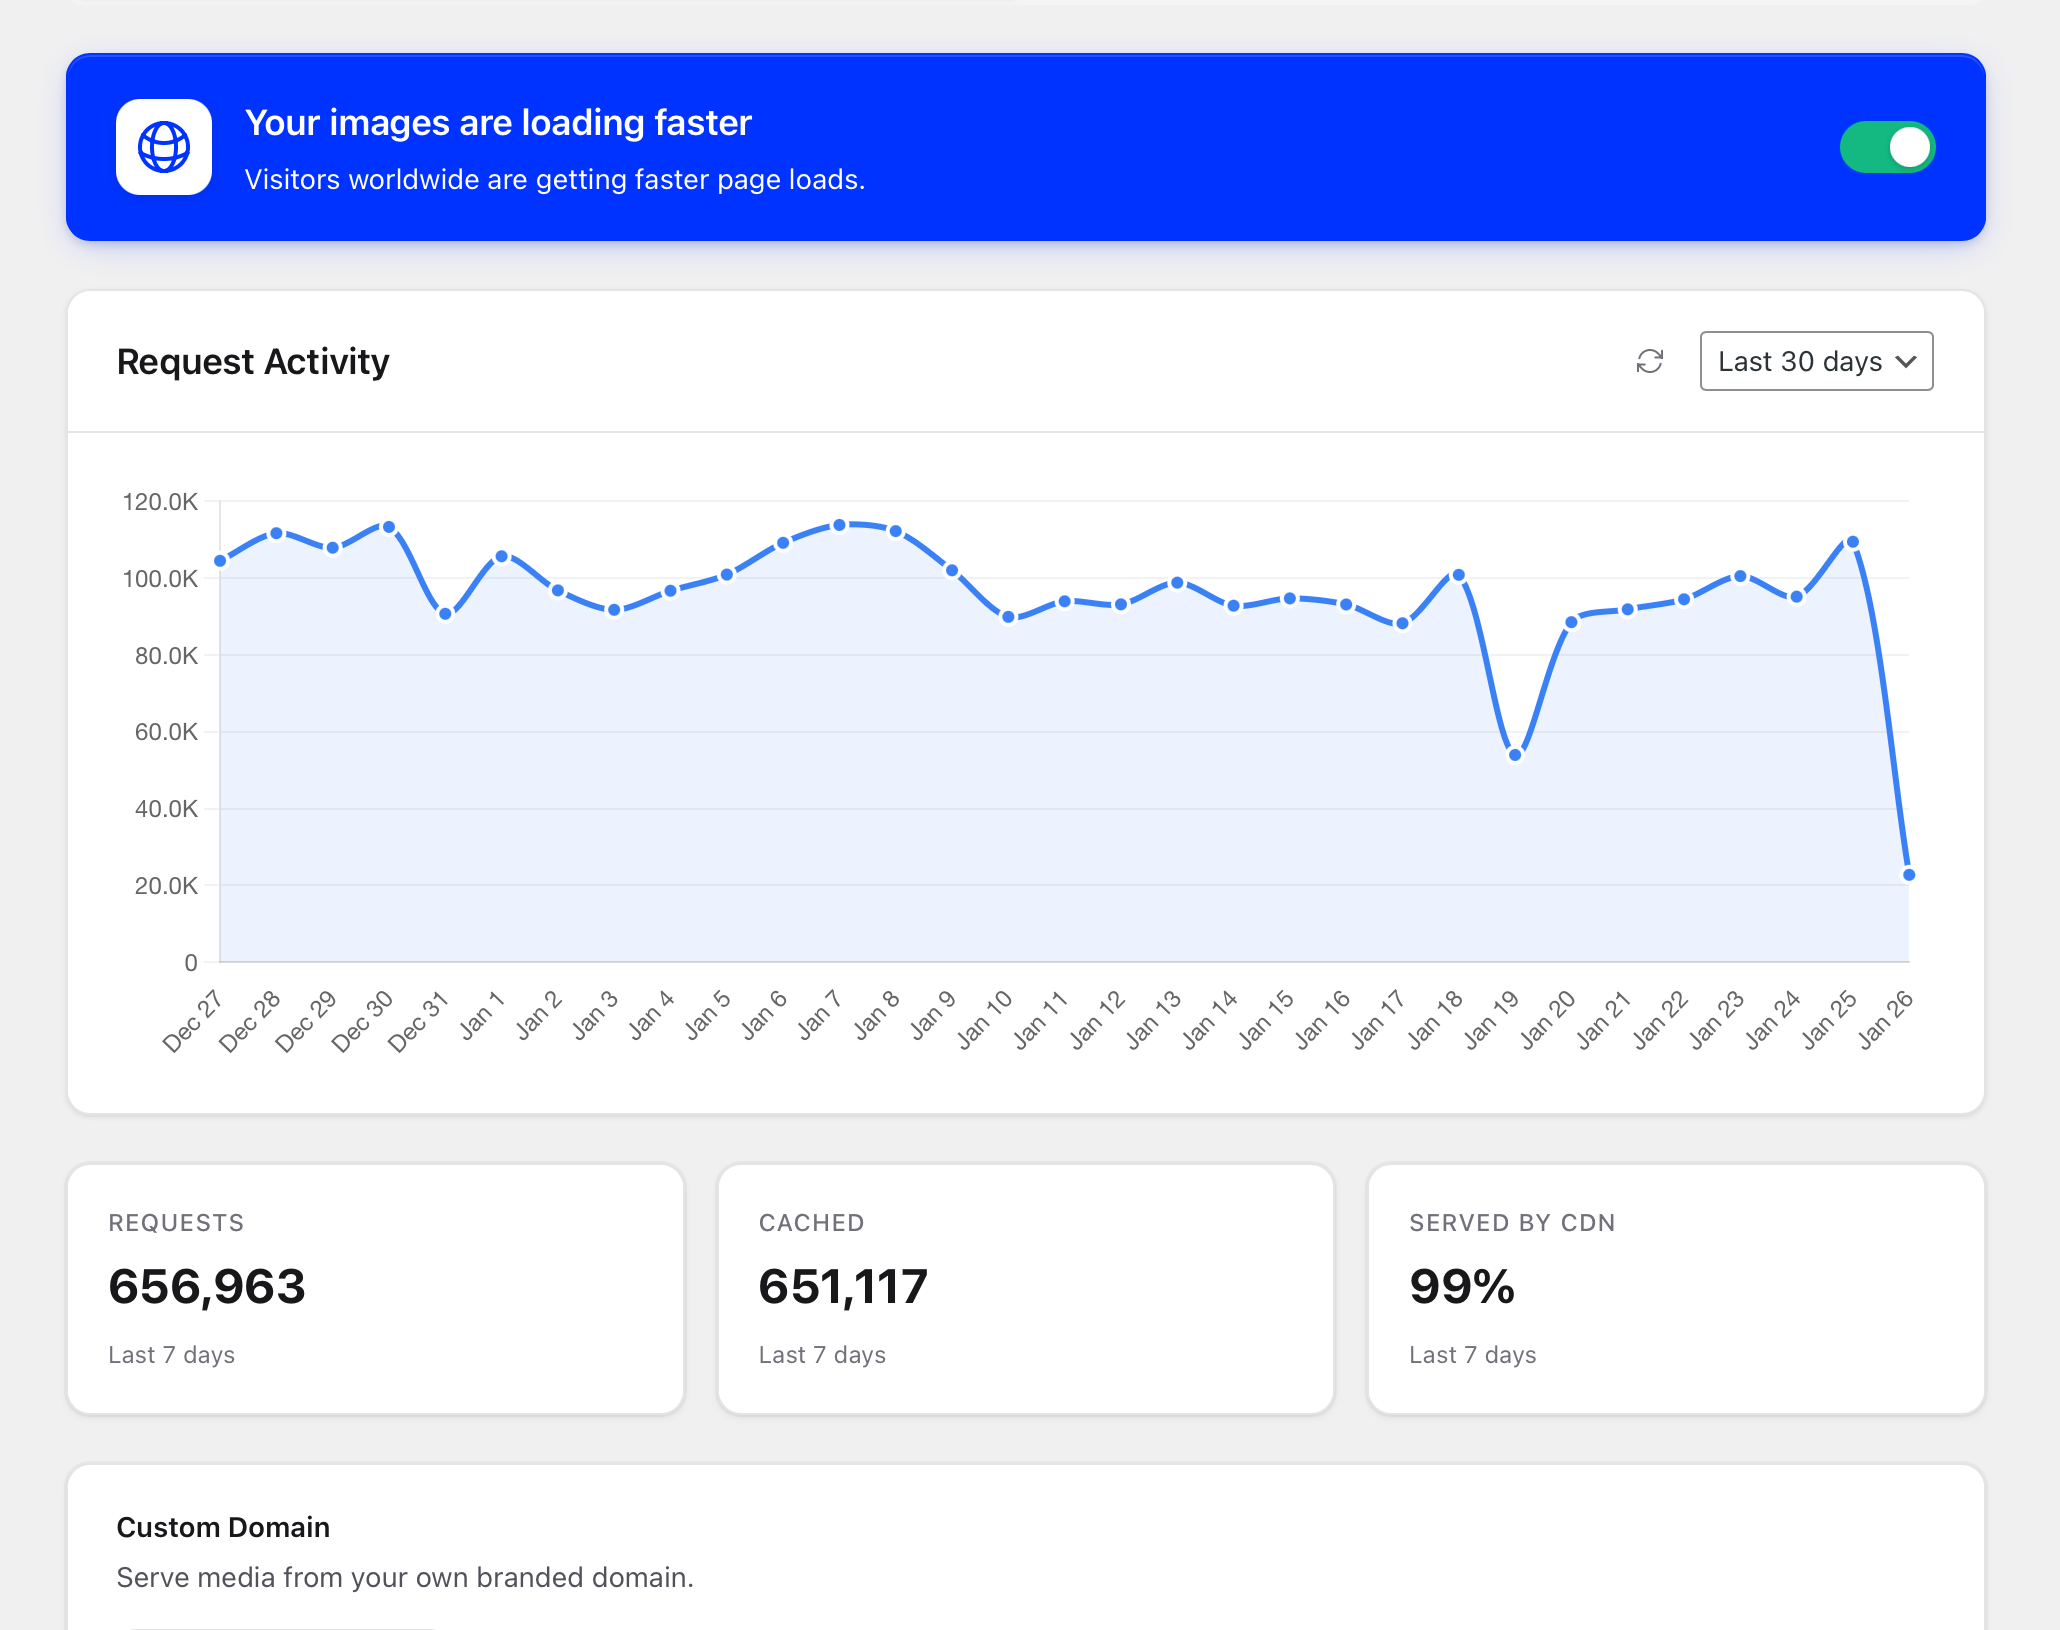Image resolution: width=2060 pixels, height=1630 pixels.
Task: Click the Dec 31 data point
Action: [x=446, y=614]
